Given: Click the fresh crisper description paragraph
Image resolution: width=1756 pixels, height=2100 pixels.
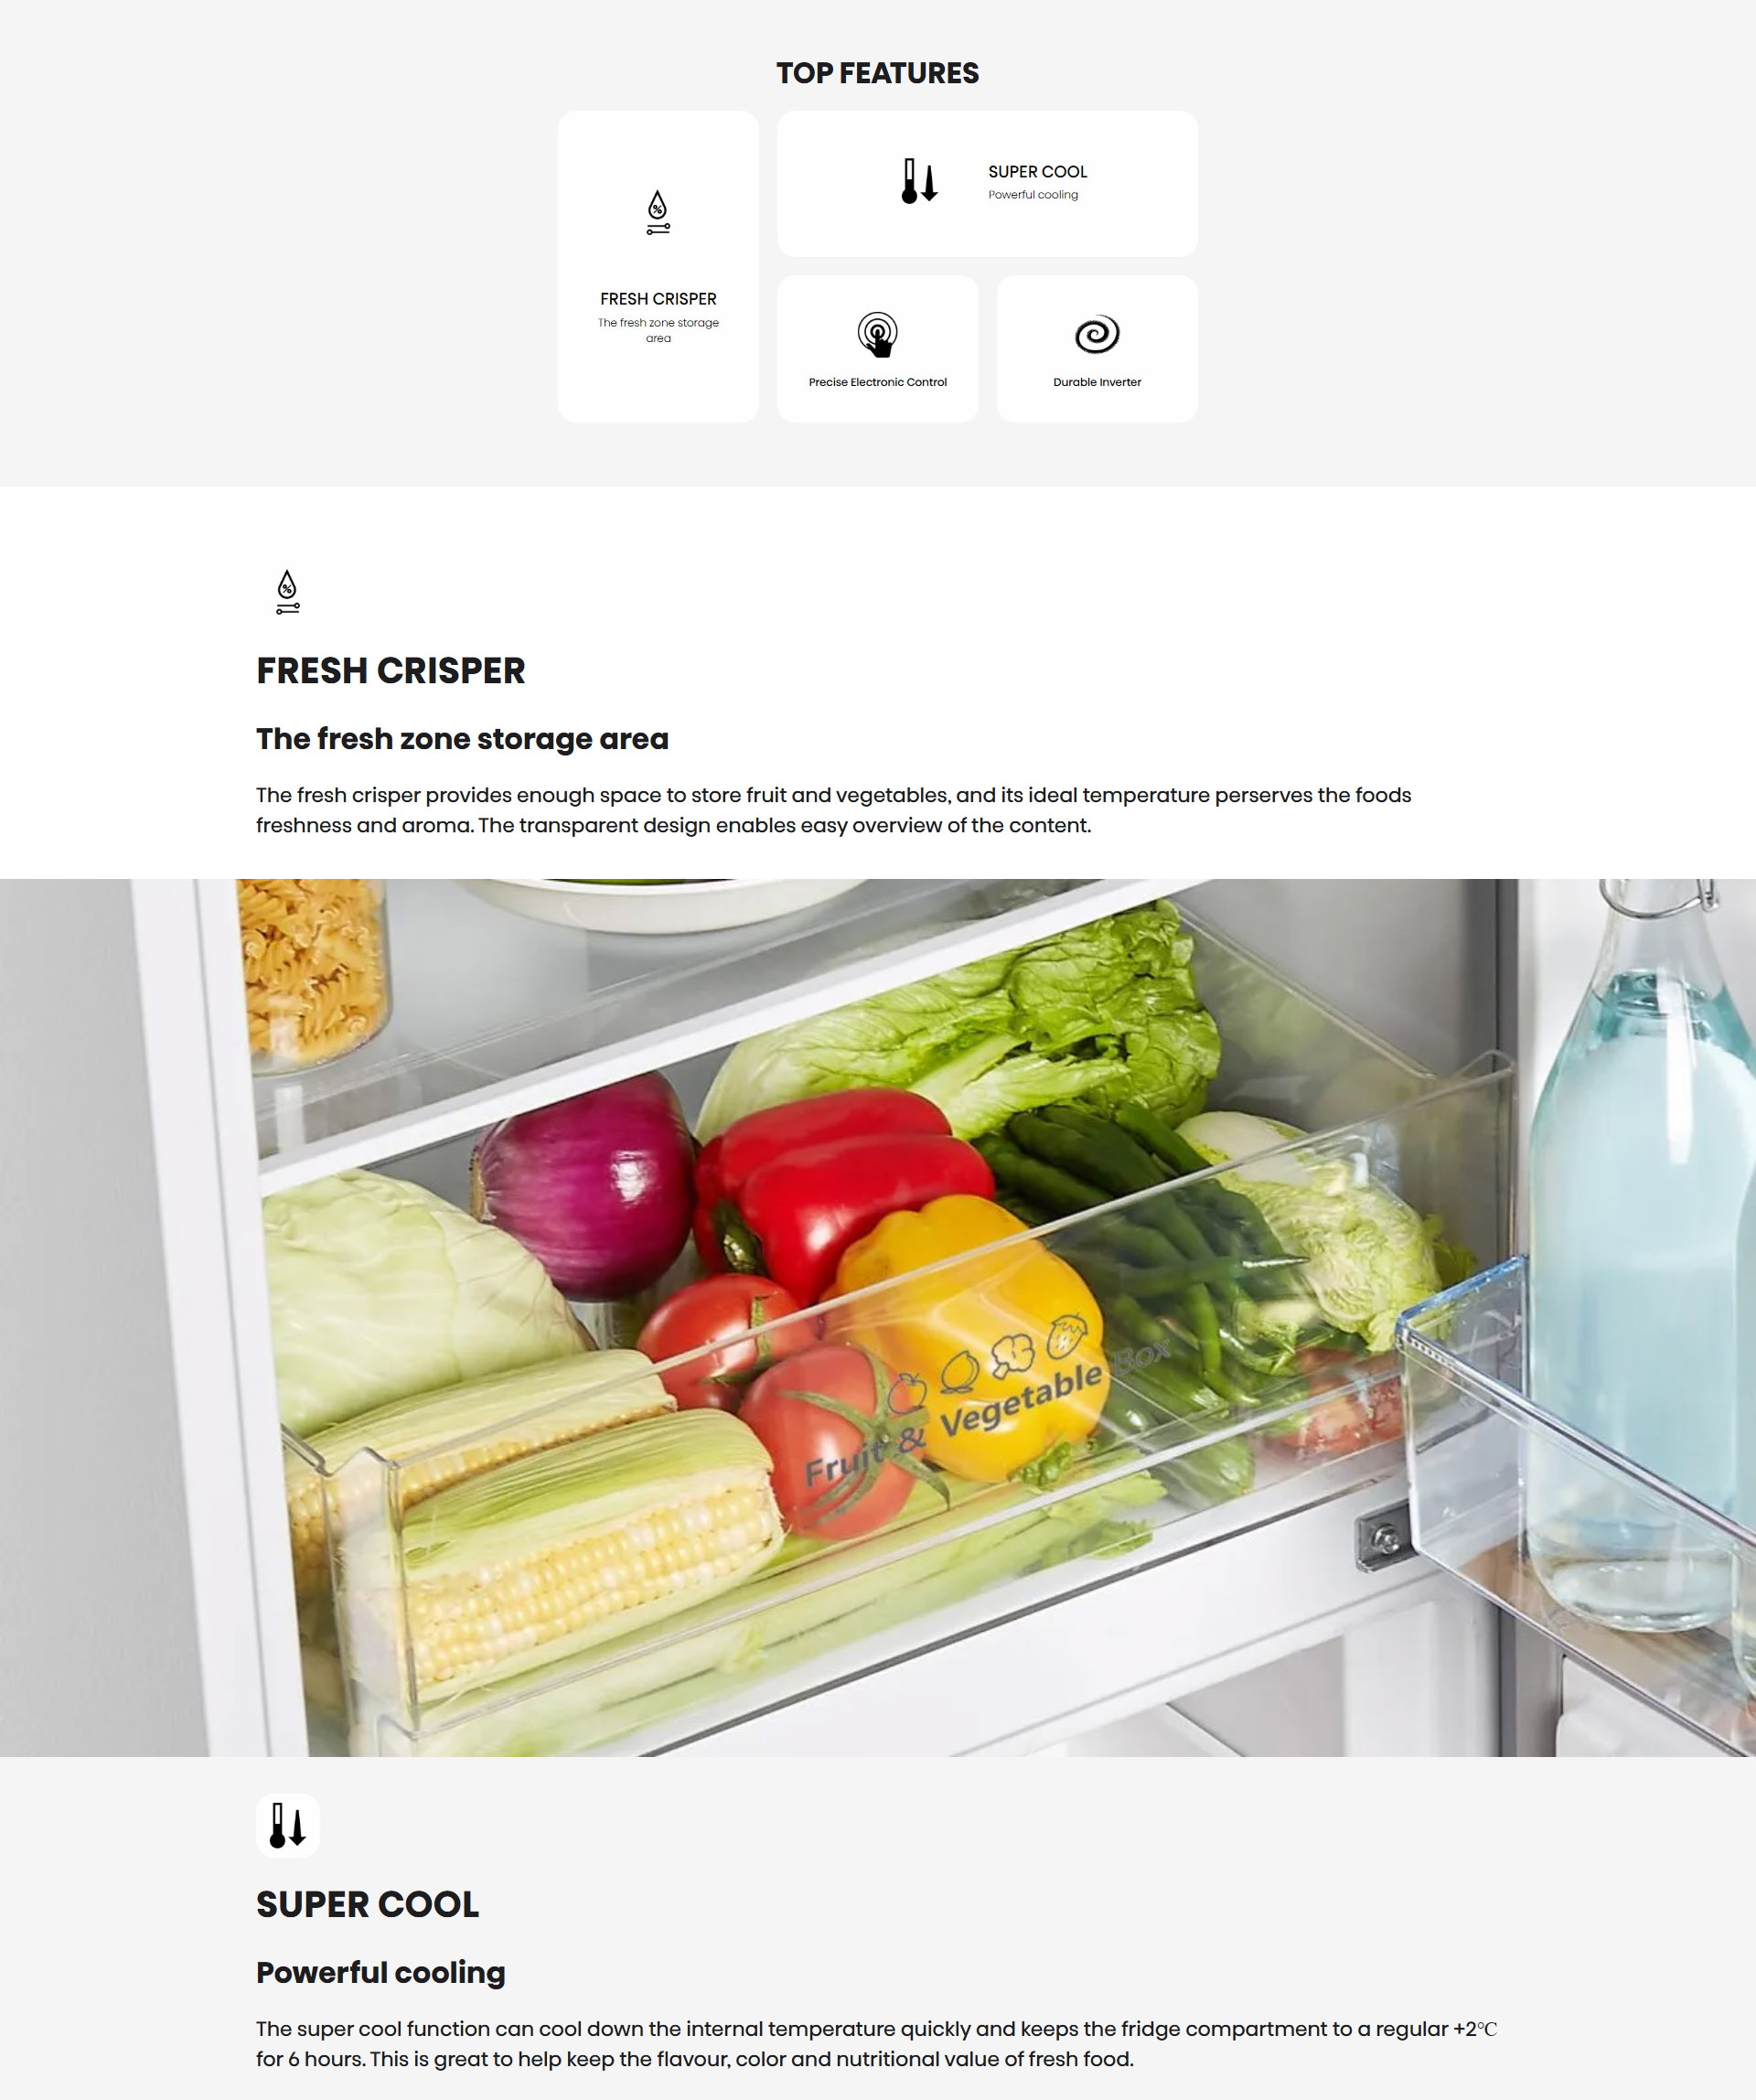Looking at the screenshot, I should (833, 810).
